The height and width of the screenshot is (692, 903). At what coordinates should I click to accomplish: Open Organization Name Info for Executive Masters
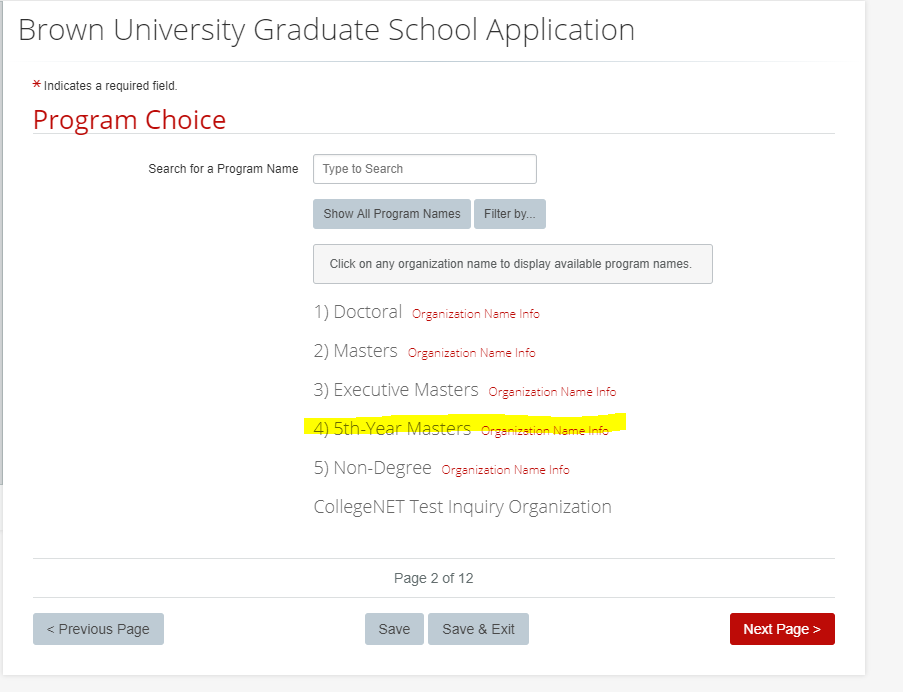point(552,392)
